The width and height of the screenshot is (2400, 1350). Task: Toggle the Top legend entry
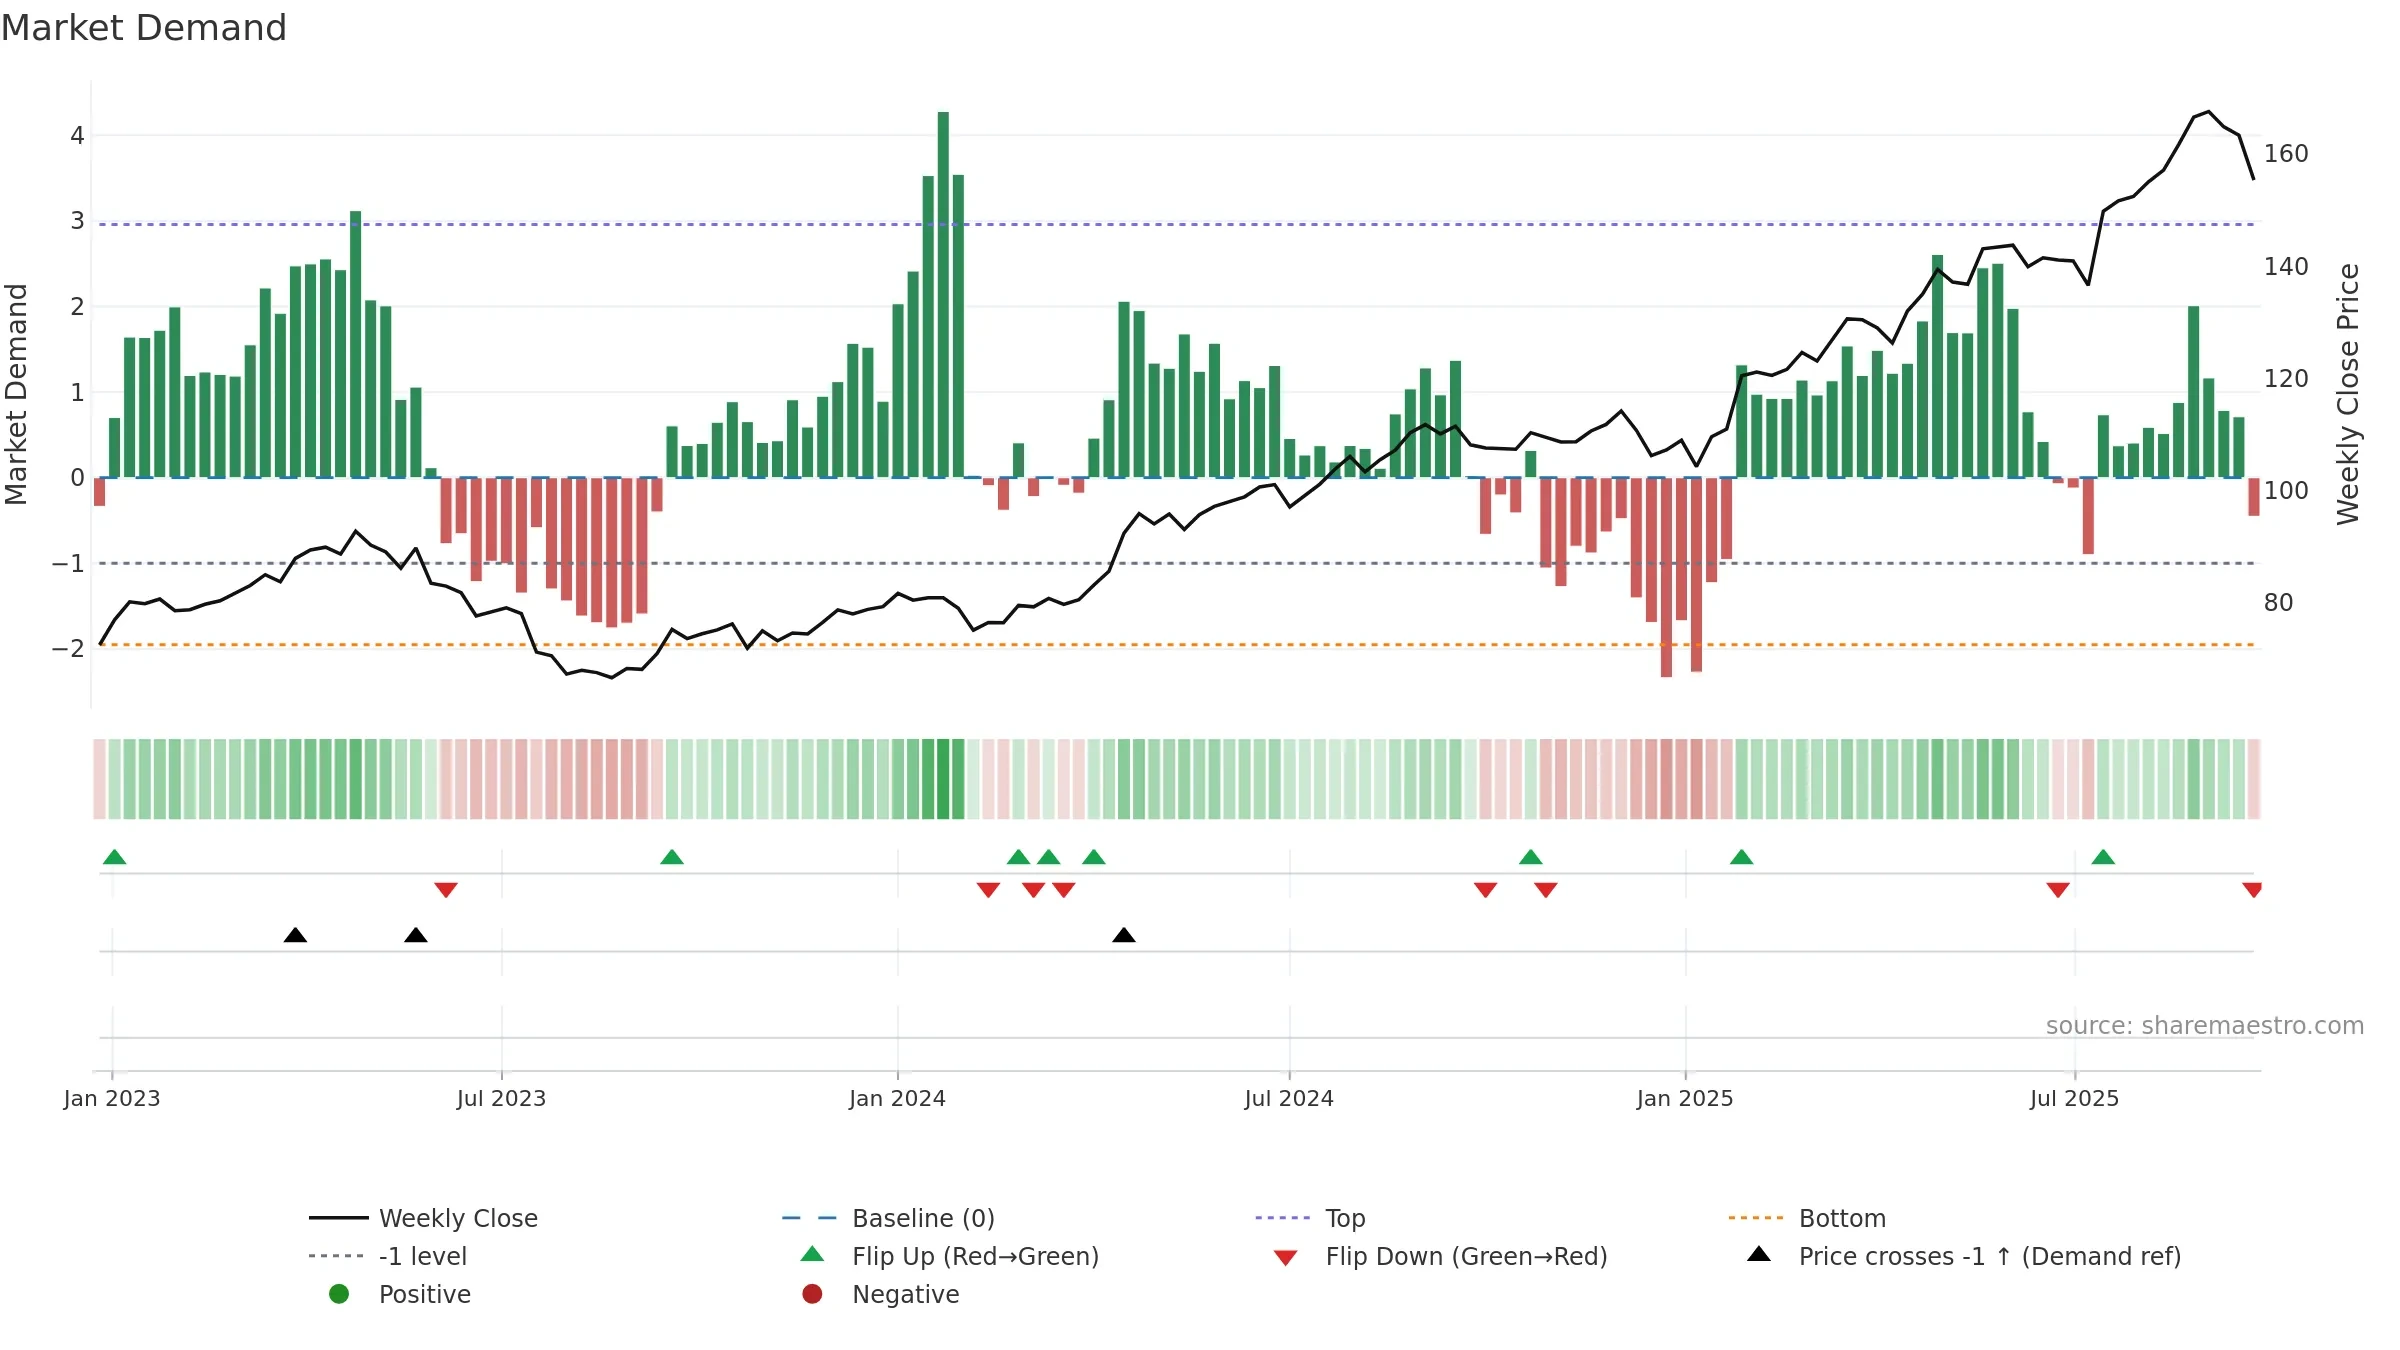click(1310, 1218)
